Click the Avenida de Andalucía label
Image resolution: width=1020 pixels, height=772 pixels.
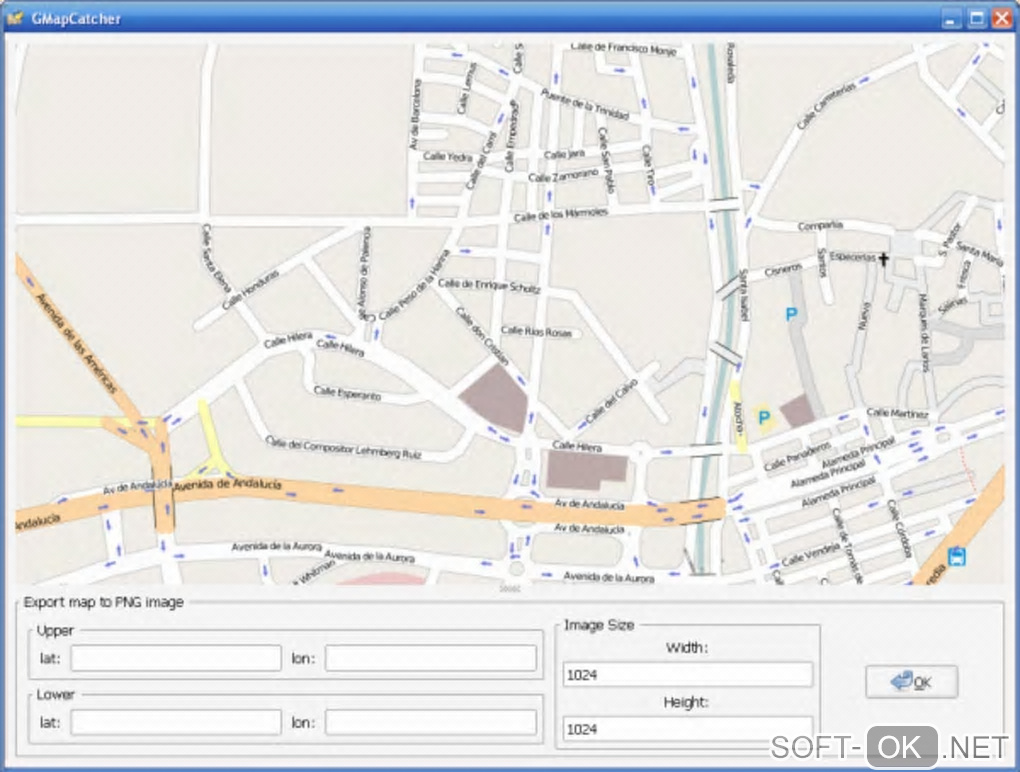click(228, 485)
